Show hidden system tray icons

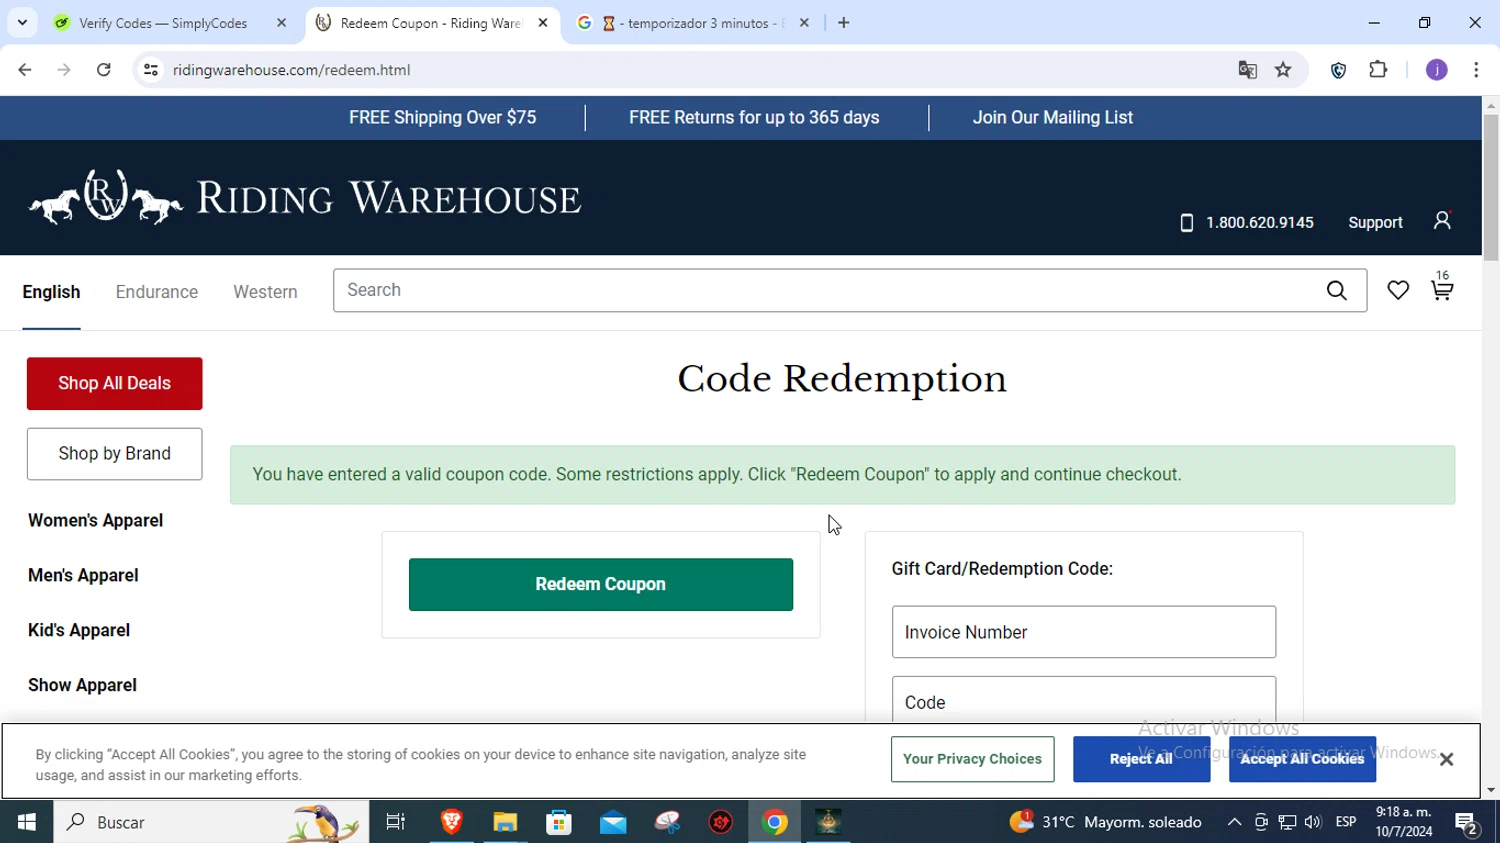click(1234, 822)
